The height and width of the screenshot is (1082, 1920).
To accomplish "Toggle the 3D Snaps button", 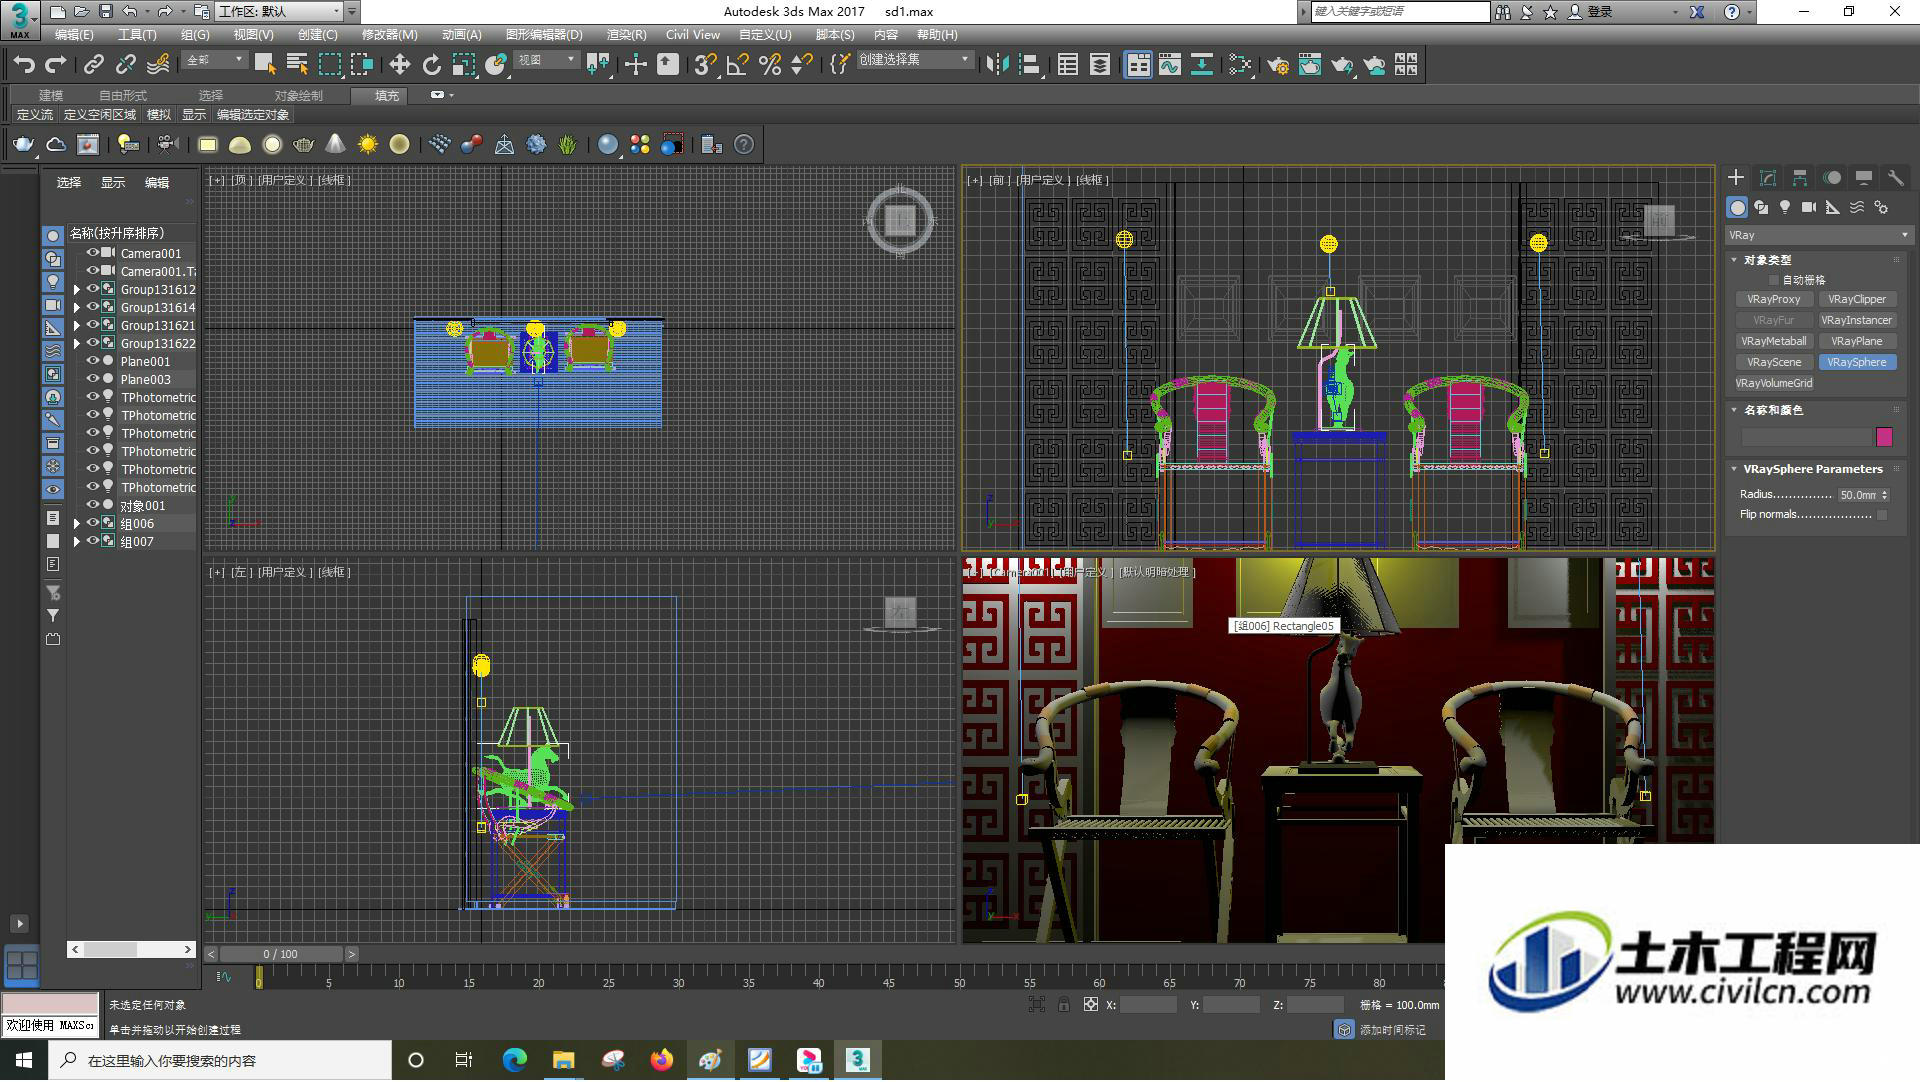I will (705, 65).
